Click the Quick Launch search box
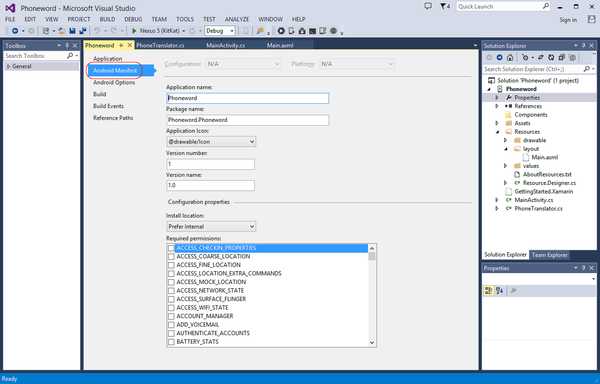 pos(504,7)
